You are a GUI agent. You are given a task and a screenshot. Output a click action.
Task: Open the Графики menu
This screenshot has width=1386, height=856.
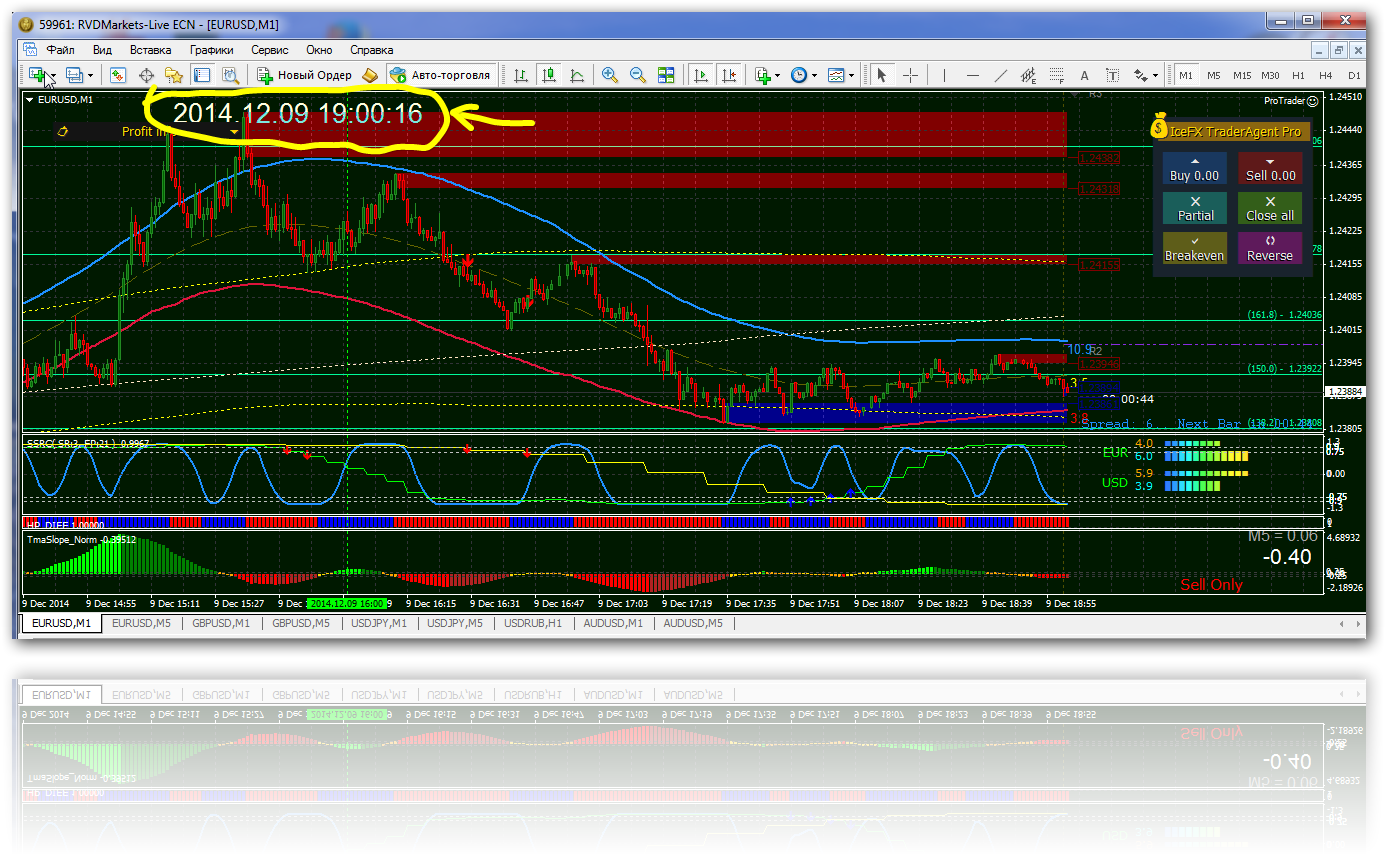212,49
